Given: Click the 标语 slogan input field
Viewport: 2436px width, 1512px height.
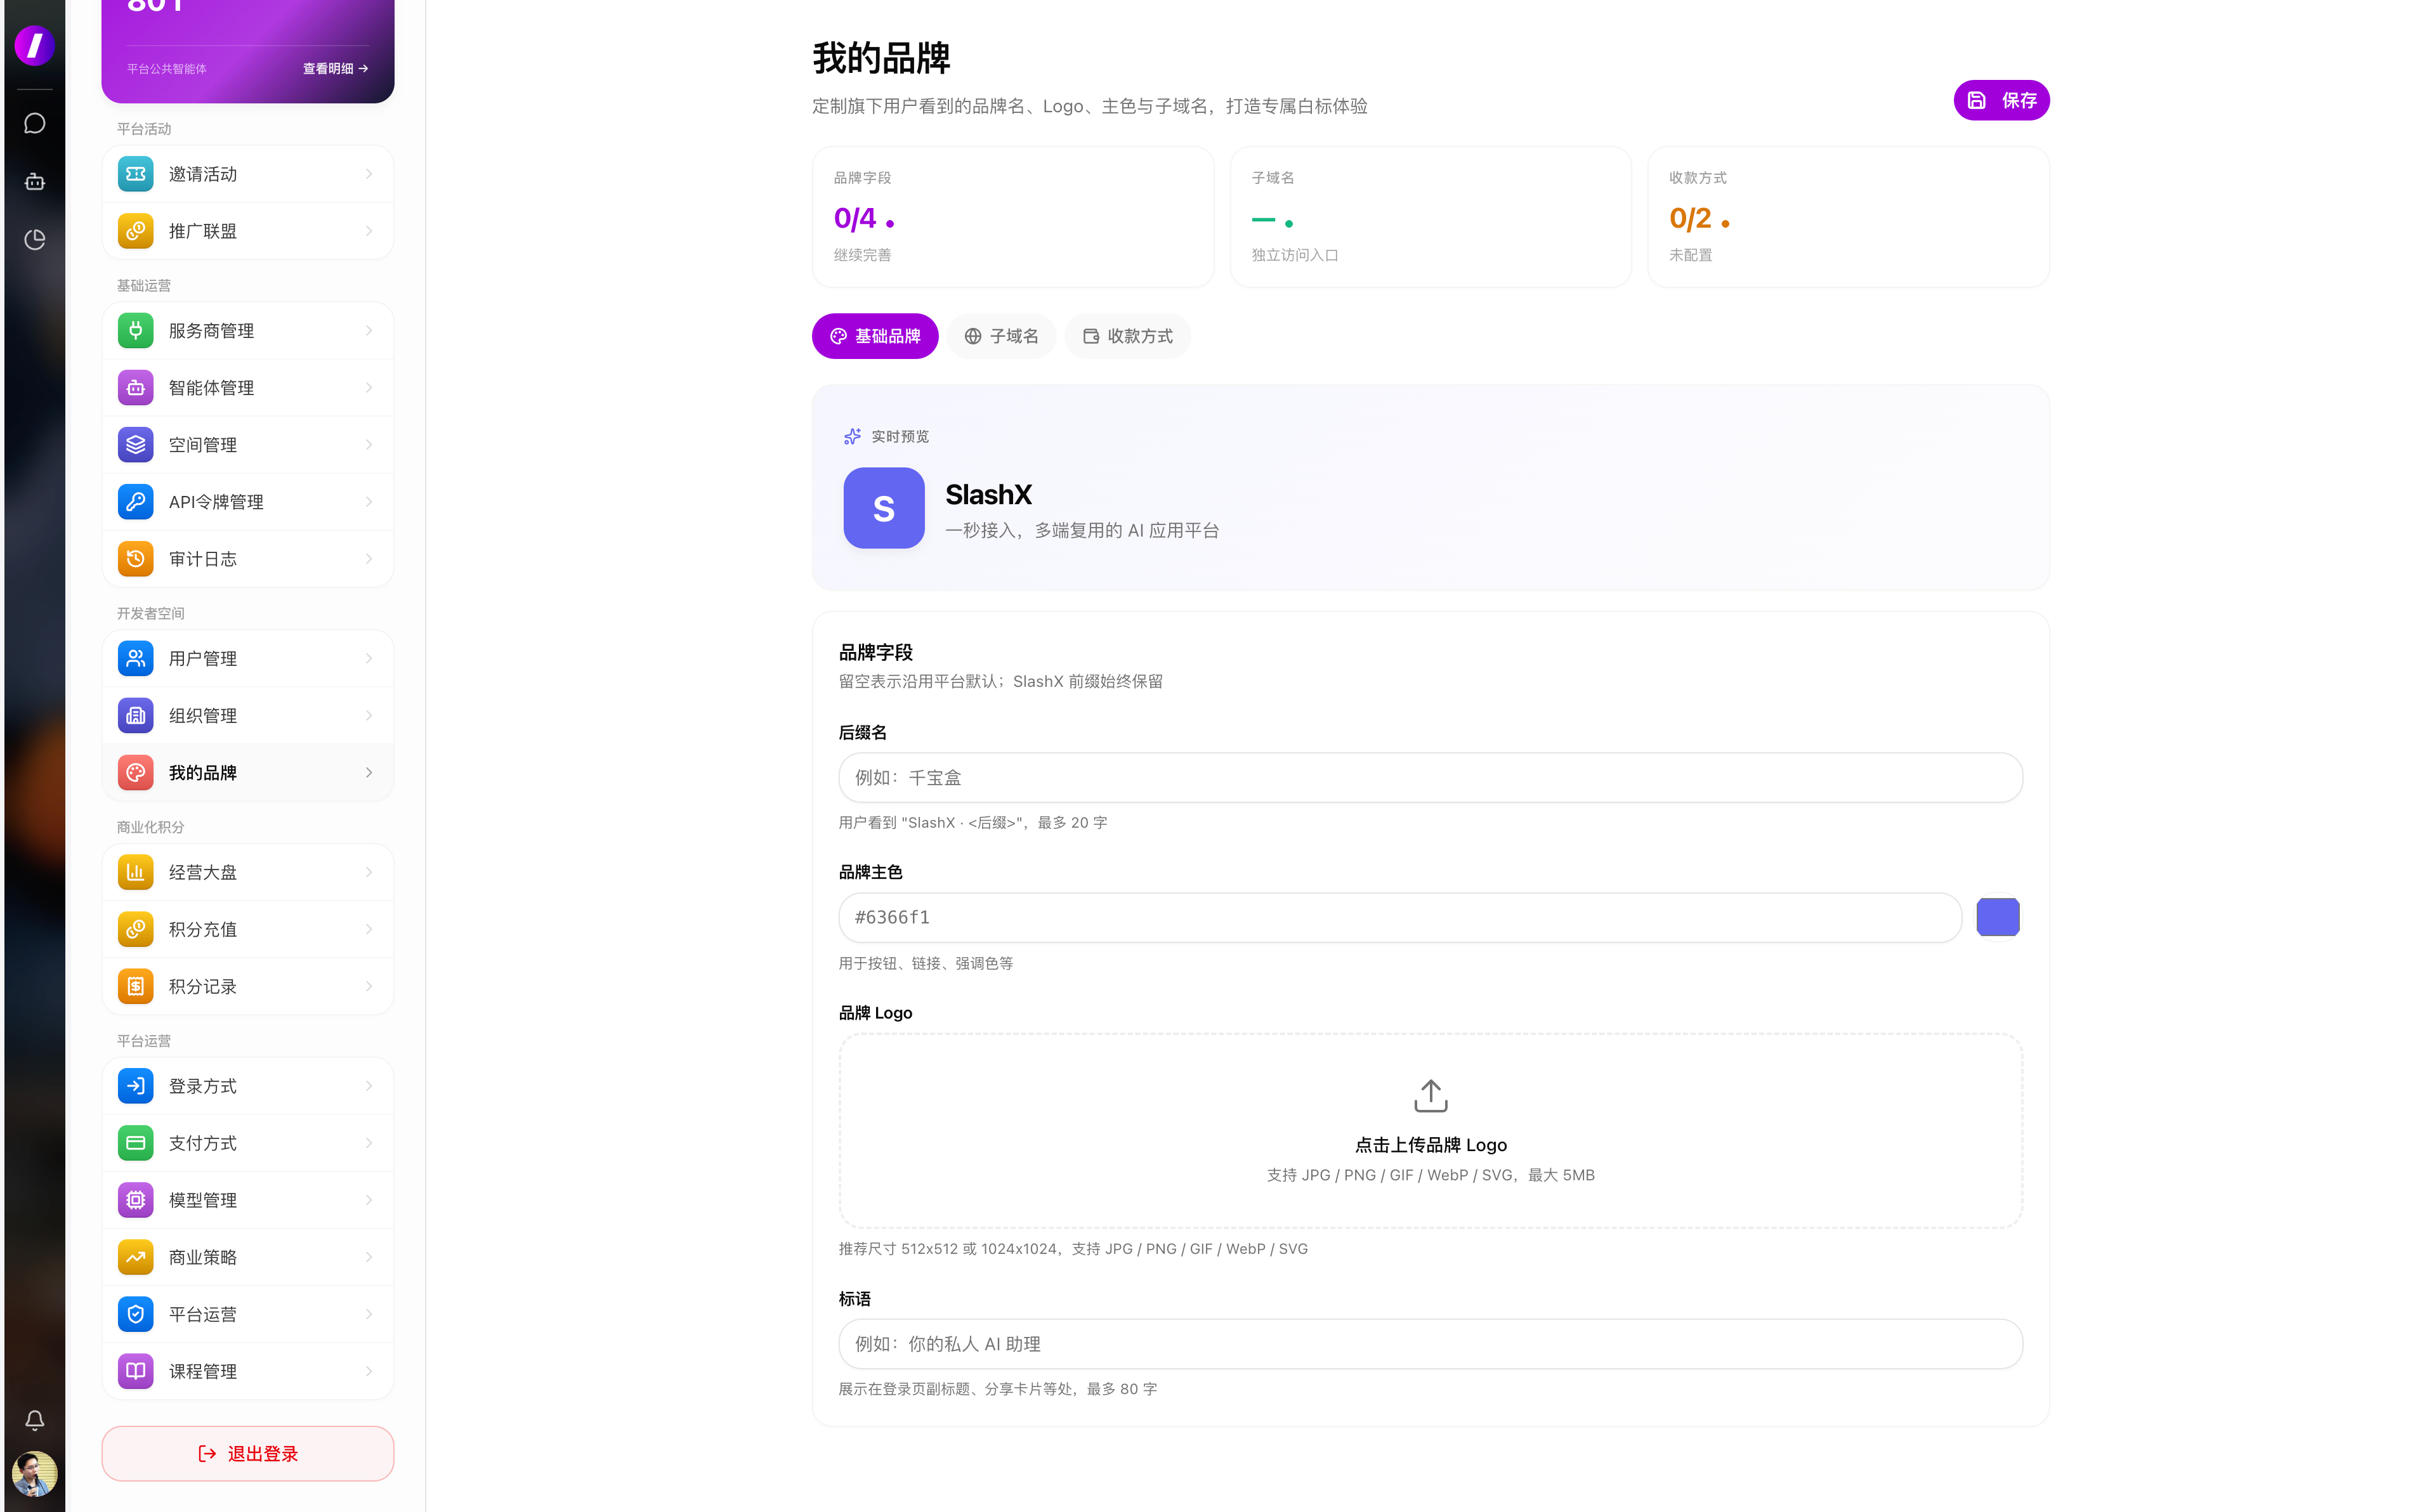Looking at the screenshot, I should pyautogui.click(x=1431, y=1344).
